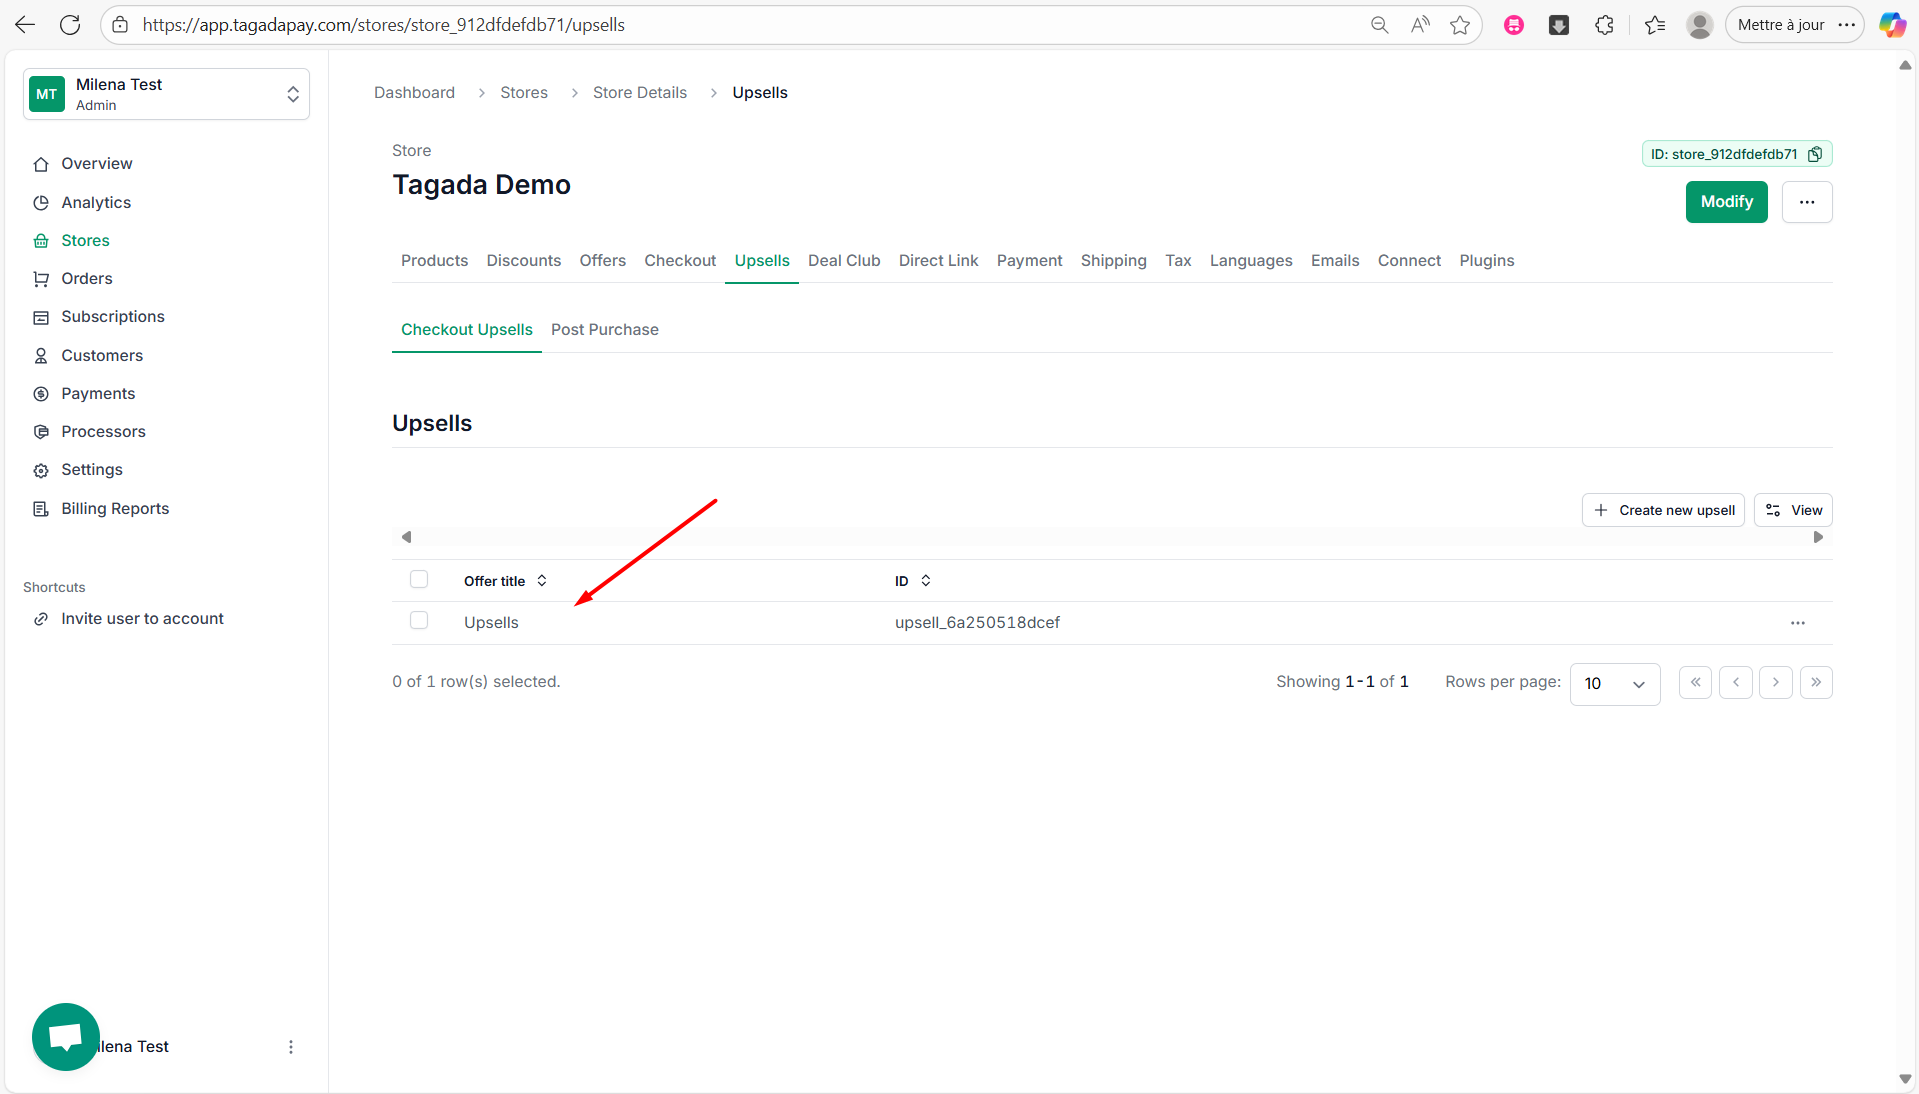This screenshot has width=1919, height=1094.
Task: Copy the store ID with the copy icon
Action: coord(1815,154)
